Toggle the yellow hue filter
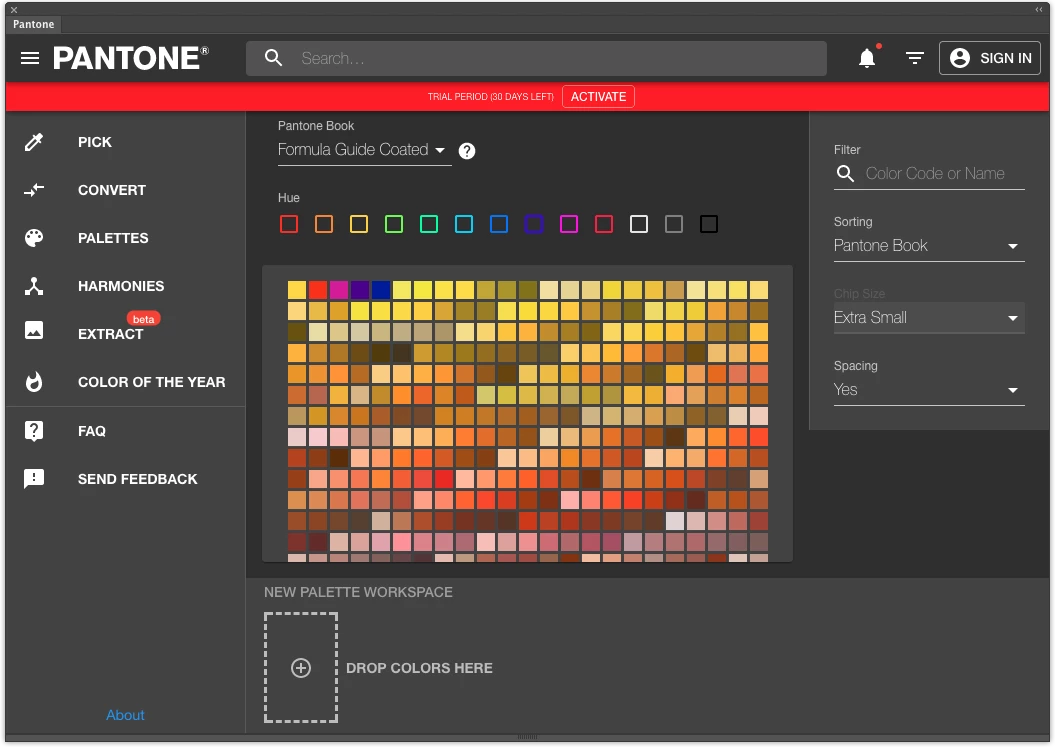 point(359,224)
